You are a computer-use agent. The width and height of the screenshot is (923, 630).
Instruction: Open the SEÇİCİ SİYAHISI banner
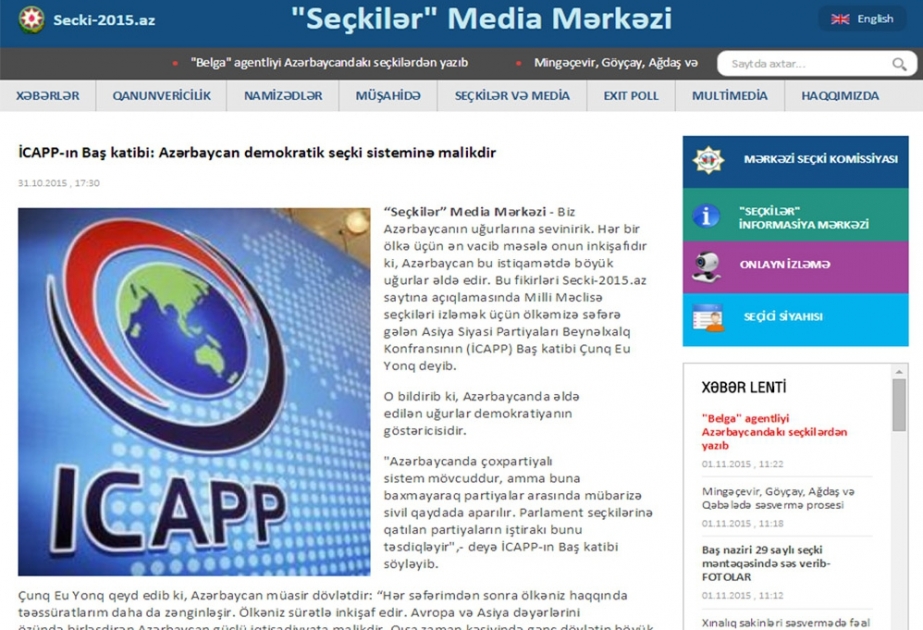click(x=795, y=320)
